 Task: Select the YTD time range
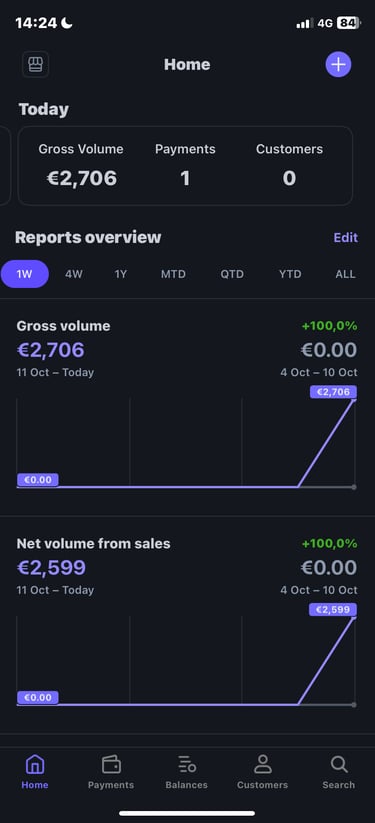point(290,274)
